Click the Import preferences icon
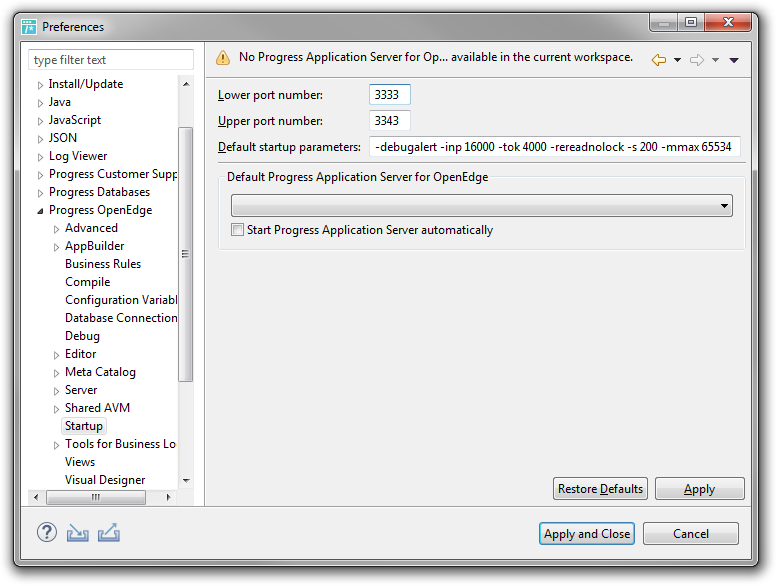Viewport: 777px width, 586px height. coord(78,533)
